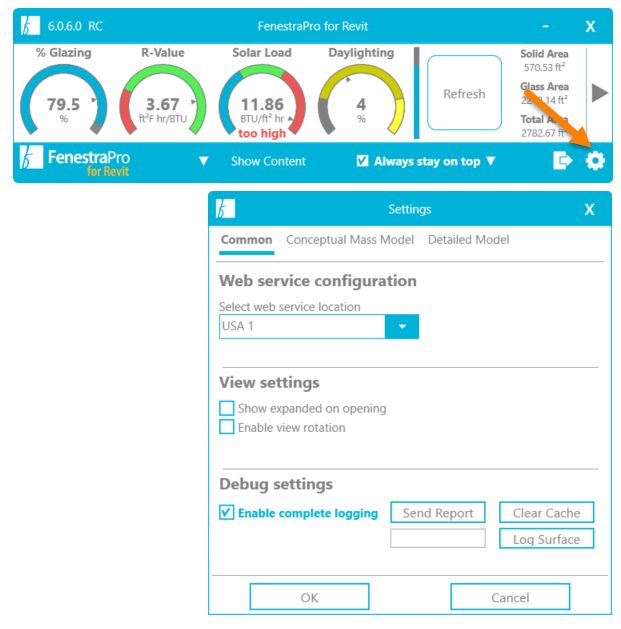621x629 pixels.
Task: Confirm settings with OK
Action: point(309,597)
